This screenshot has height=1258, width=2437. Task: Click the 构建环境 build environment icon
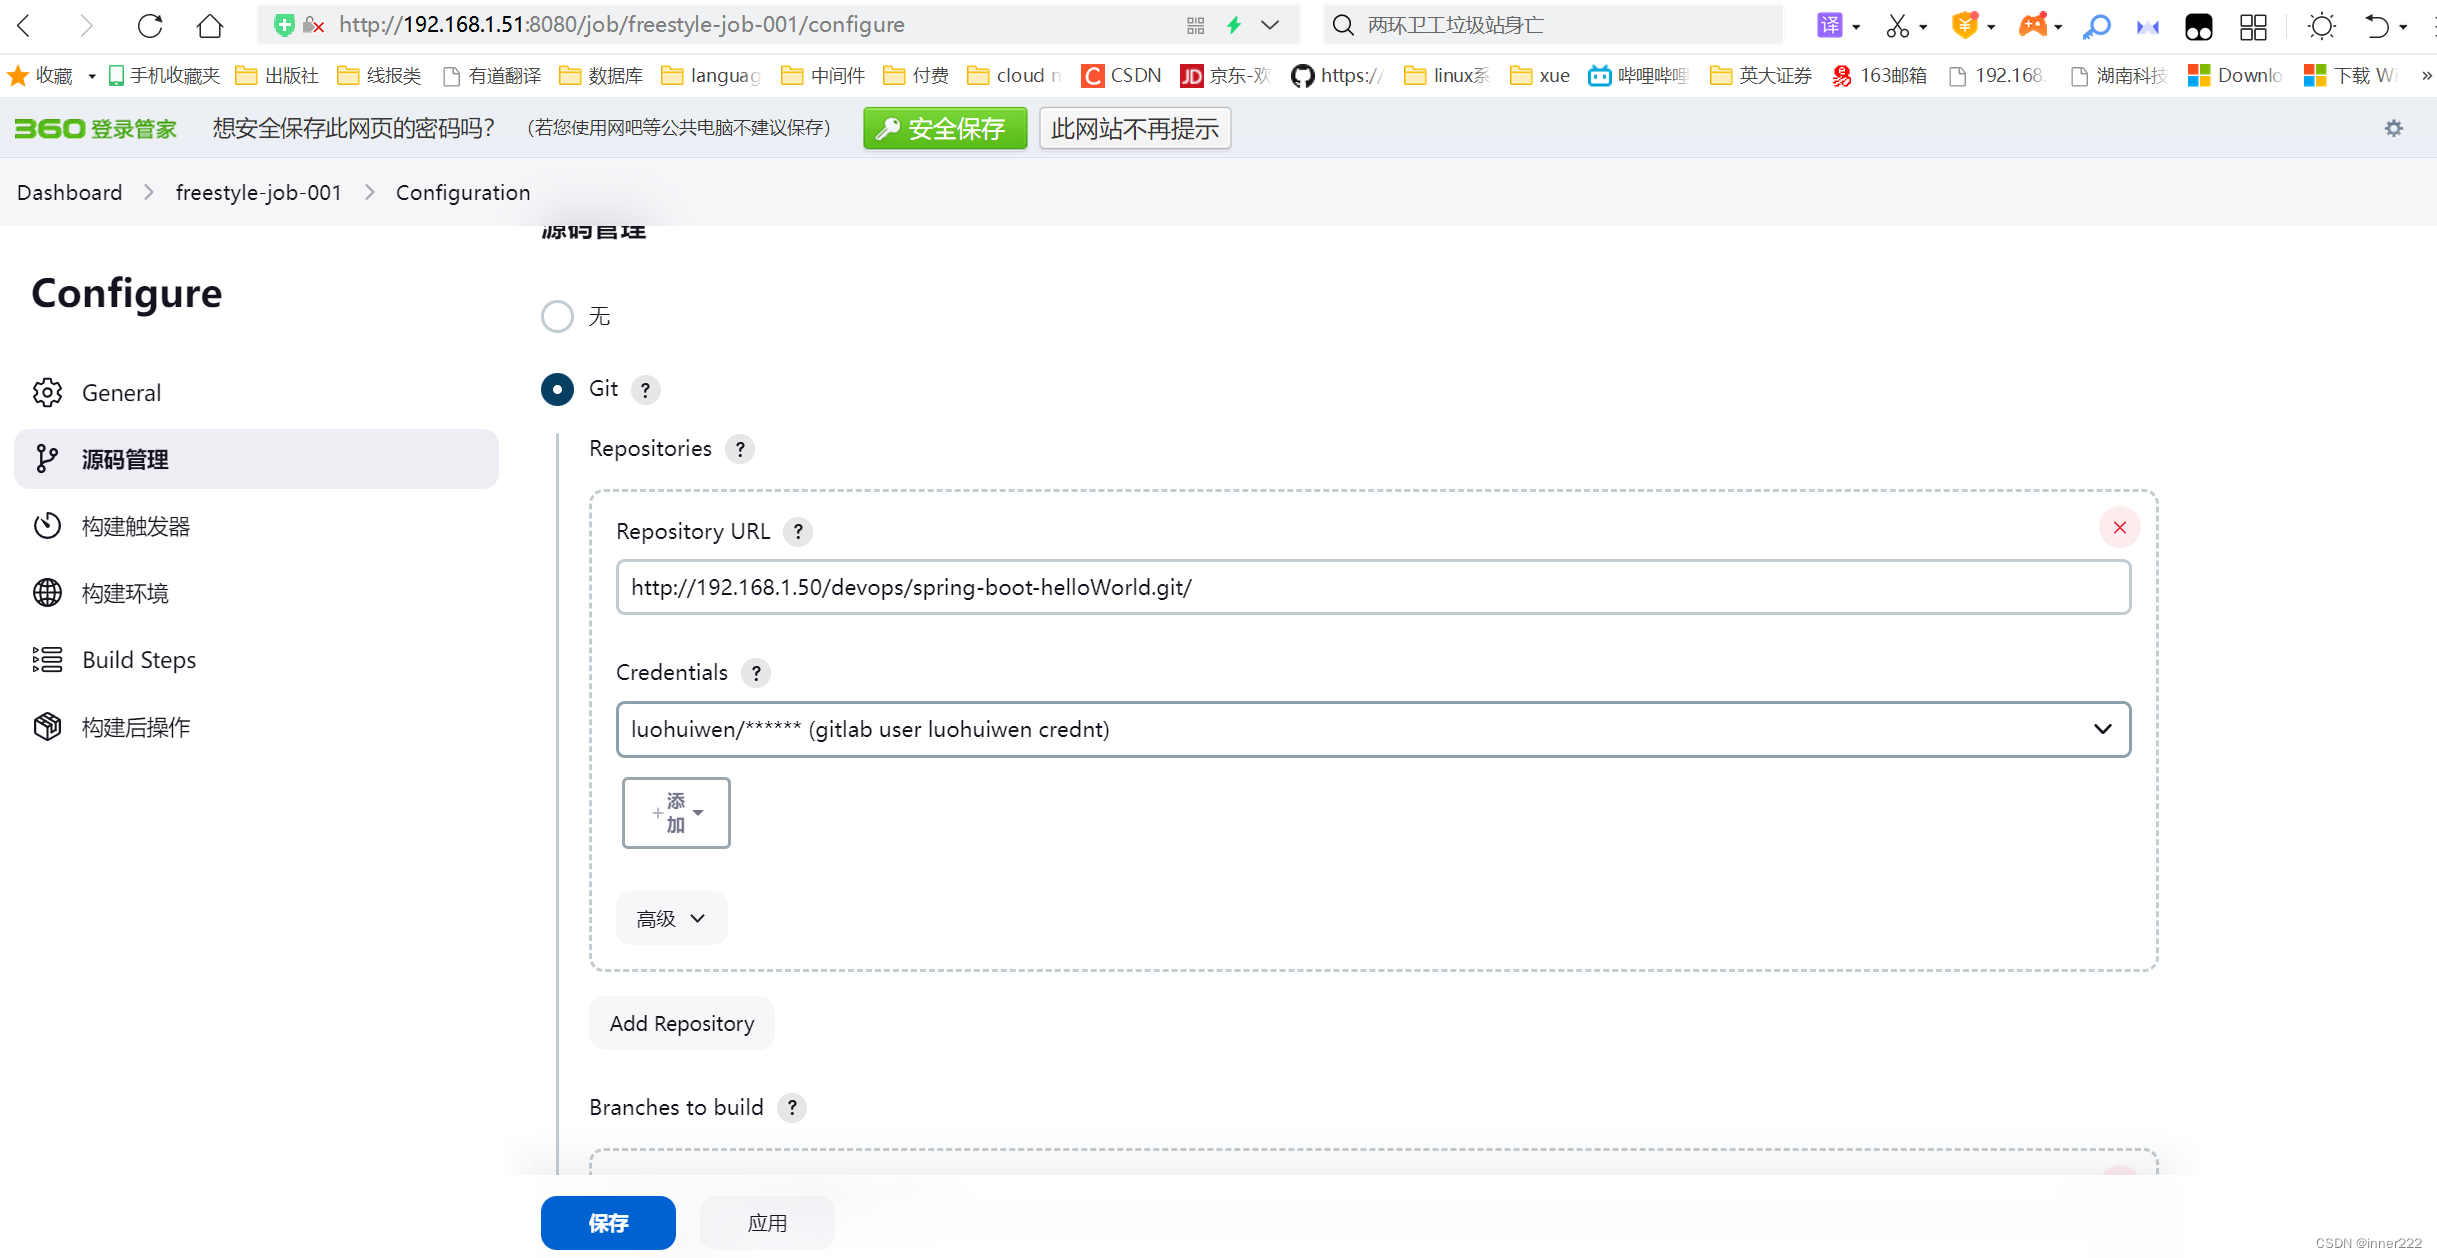tap(45, 592)
